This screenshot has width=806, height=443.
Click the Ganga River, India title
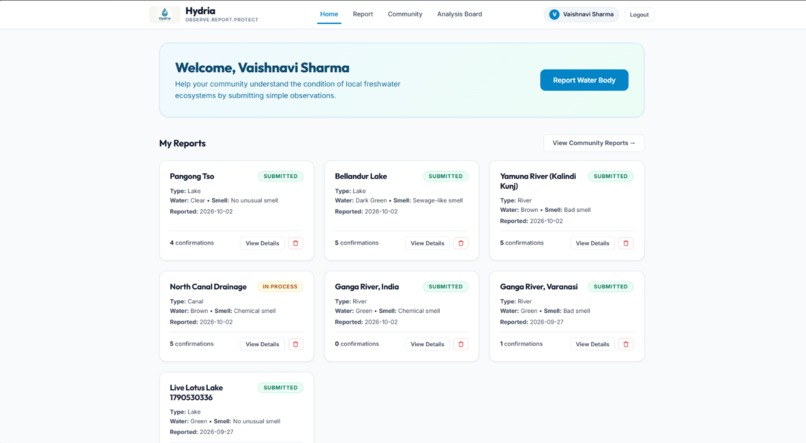[x=367, y=287]
